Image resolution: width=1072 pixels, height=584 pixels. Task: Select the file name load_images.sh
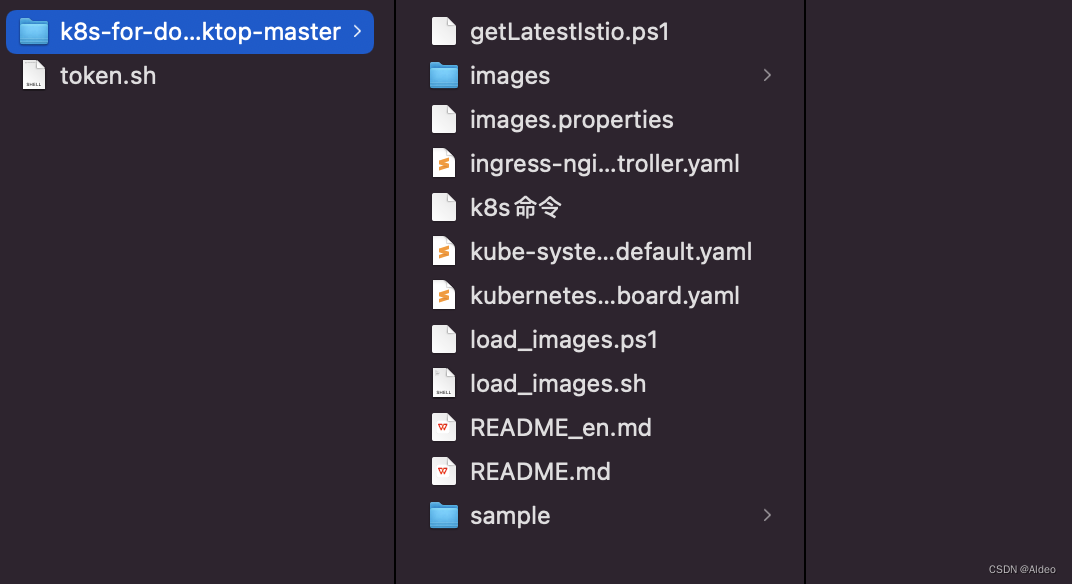coord(558,384)
